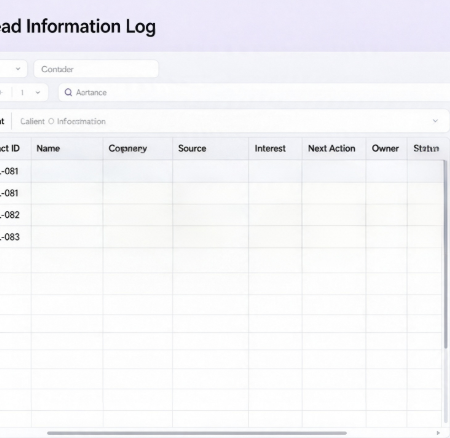Sort by the Owner column header

(x=385, y=148)
